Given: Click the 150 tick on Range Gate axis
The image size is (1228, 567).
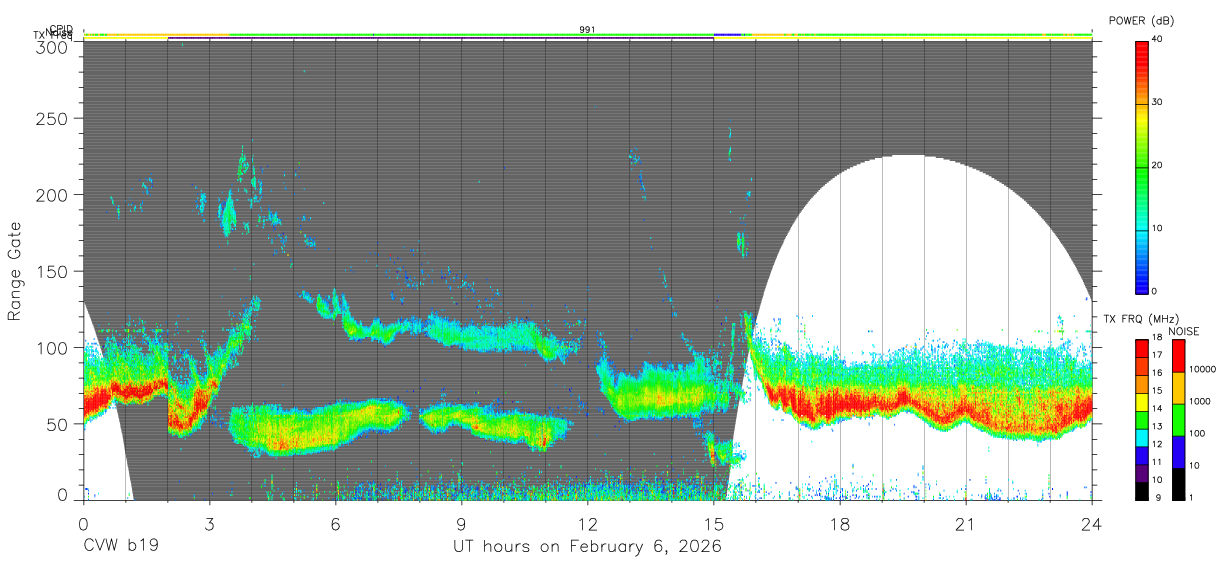Looking at the screenshot, I should tap(52, 271).
